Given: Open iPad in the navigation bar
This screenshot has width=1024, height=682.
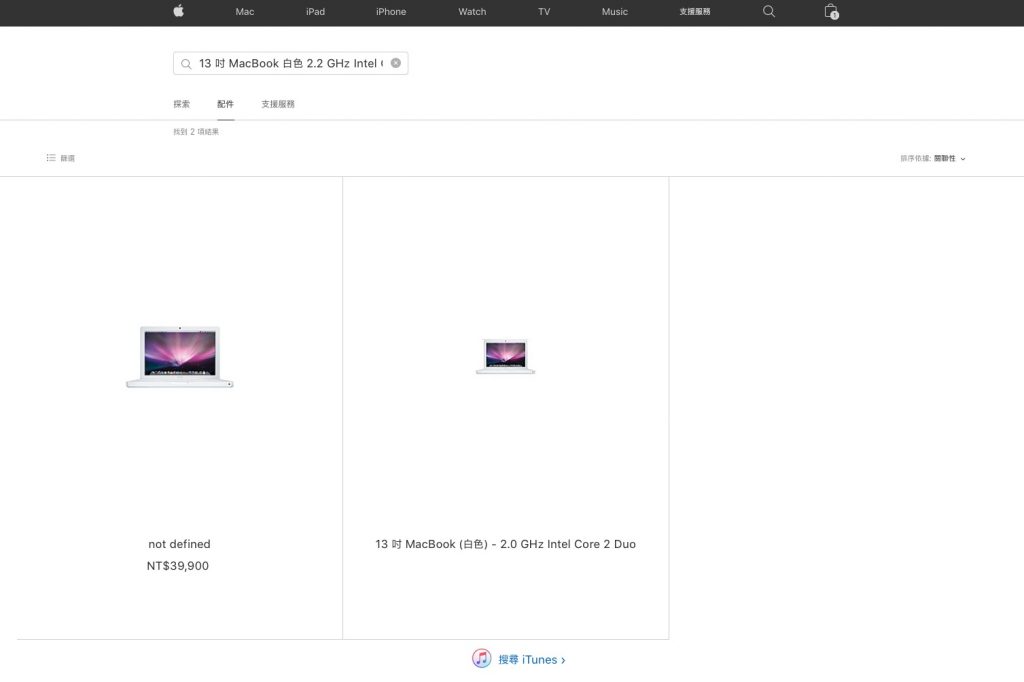Looking at the screenshot, I should pyautogui.click(x=315, y=12).
